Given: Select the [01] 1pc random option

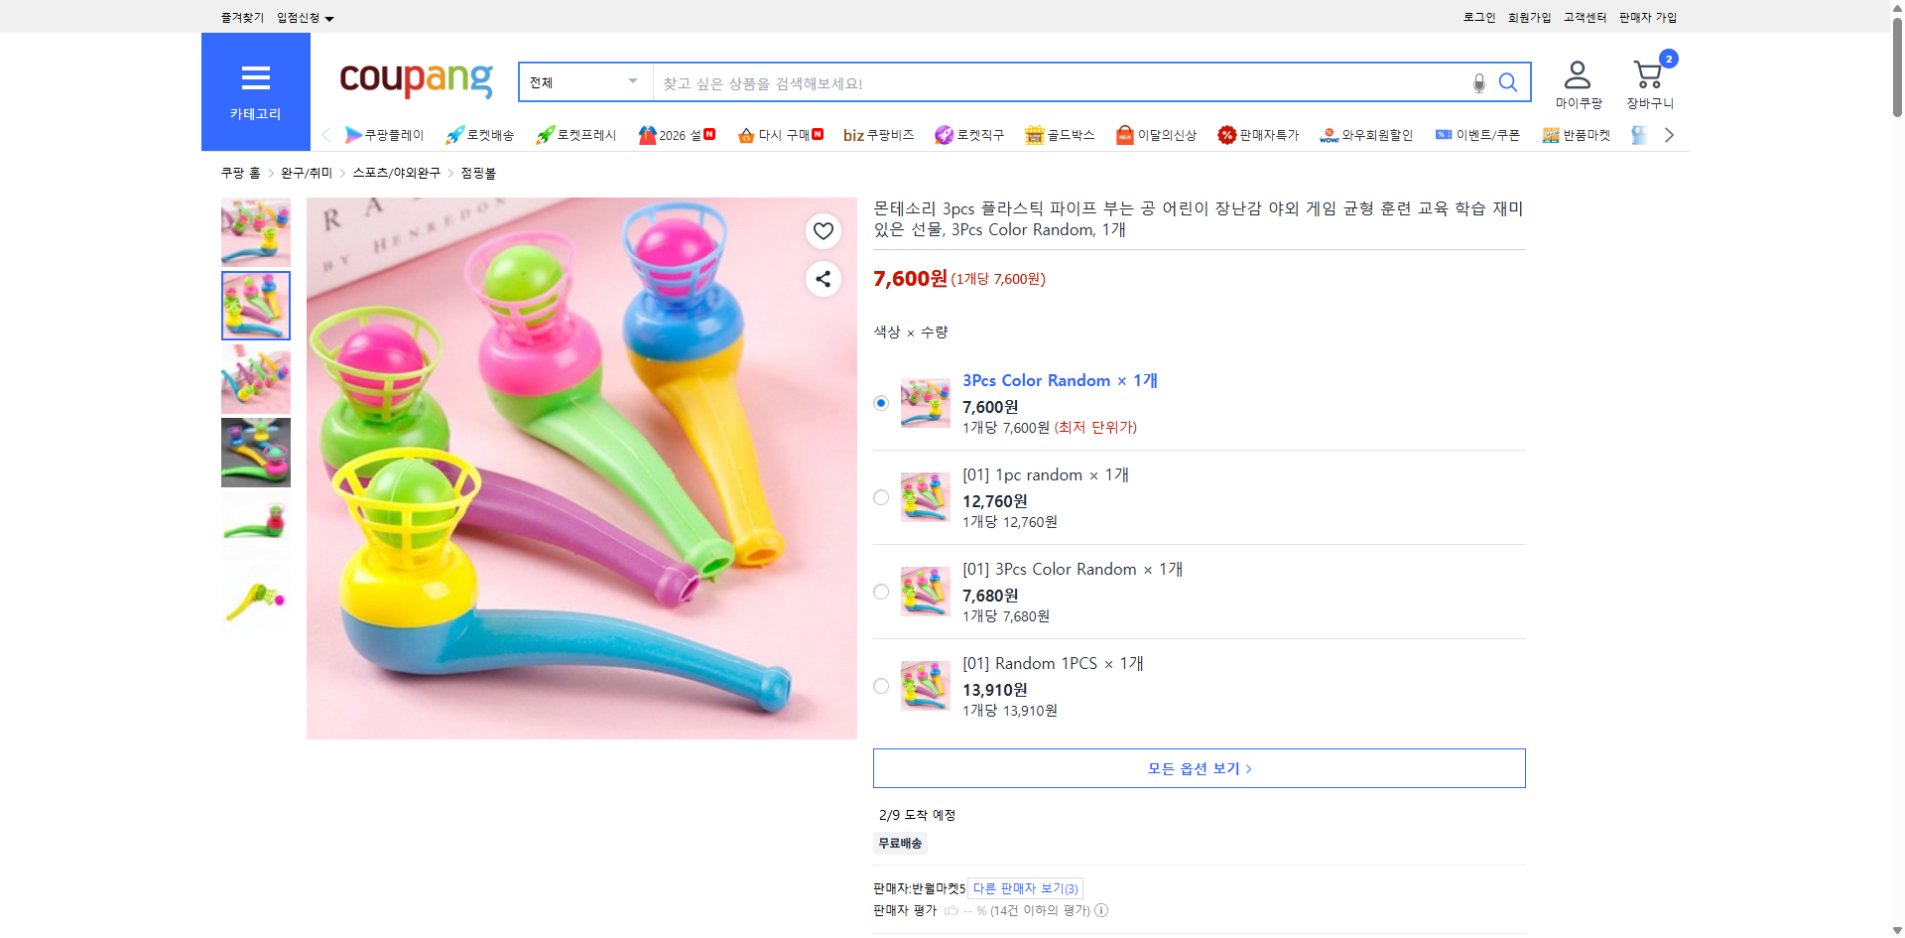Looking at the screenshot, I should click(x=881, y=497).
